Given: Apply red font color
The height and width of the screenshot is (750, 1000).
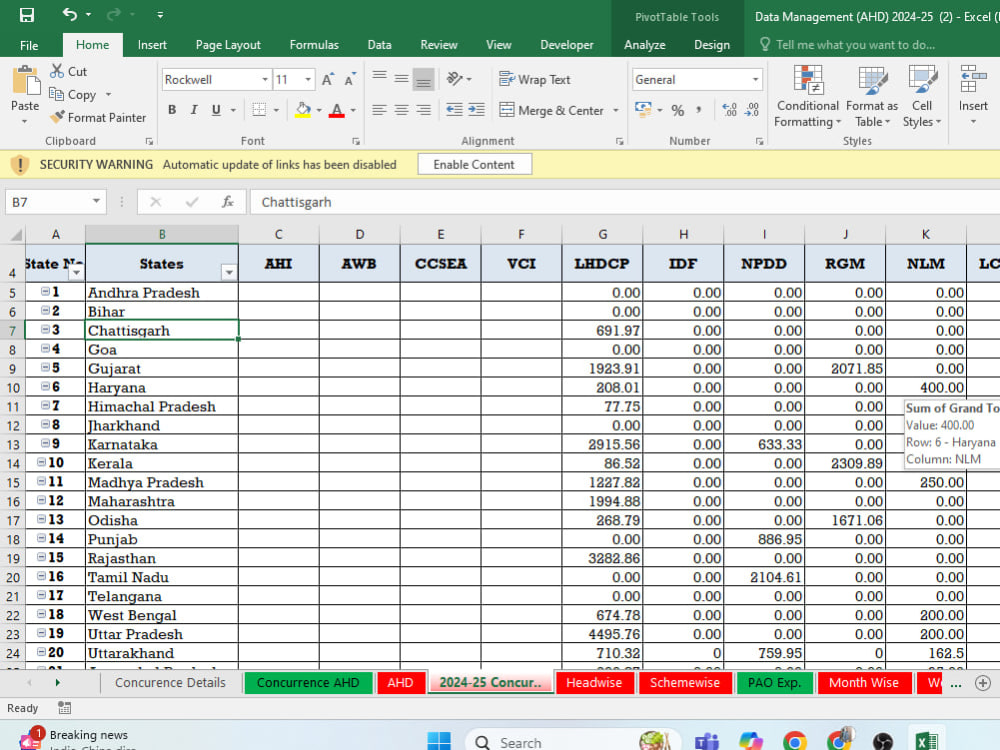Looking at the screenshot, I should click(x=337, y=110).
